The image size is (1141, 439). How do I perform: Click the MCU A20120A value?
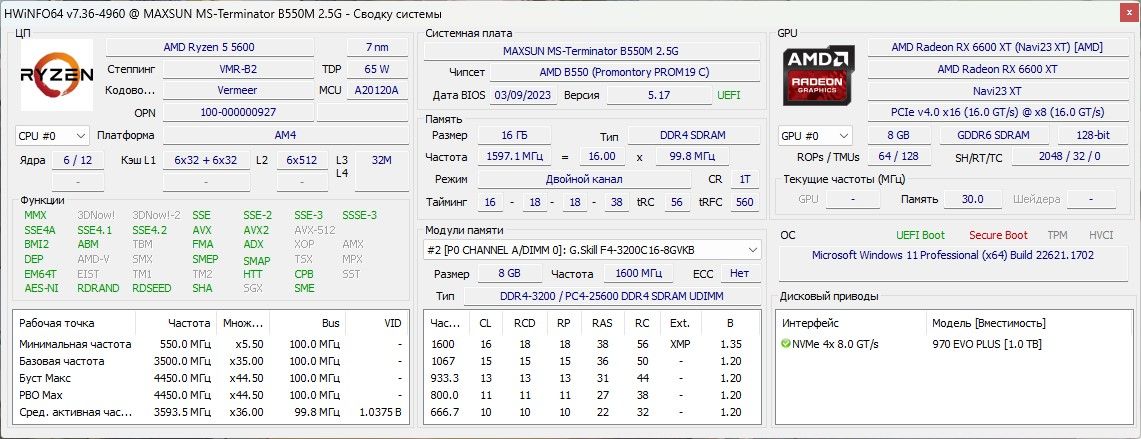(x=377, y=90)
